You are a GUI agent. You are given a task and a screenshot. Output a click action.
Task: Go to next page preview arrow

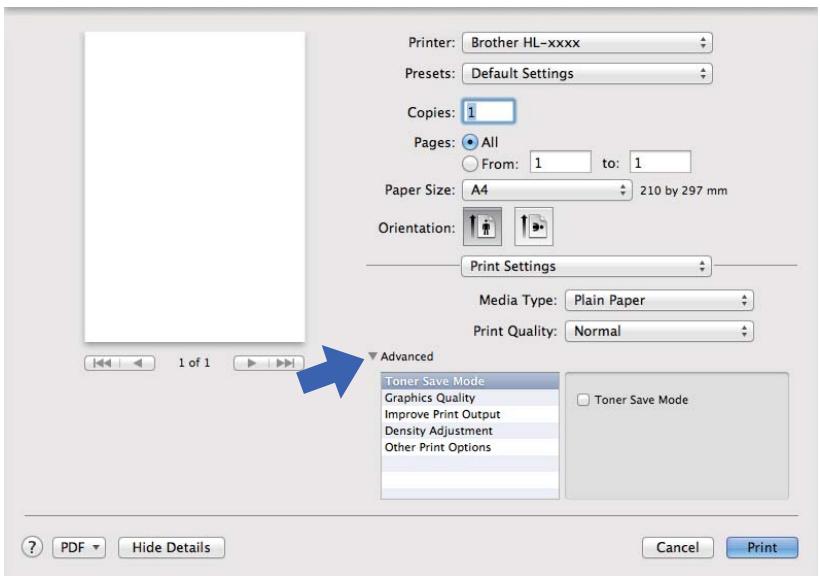click(251, 363)
